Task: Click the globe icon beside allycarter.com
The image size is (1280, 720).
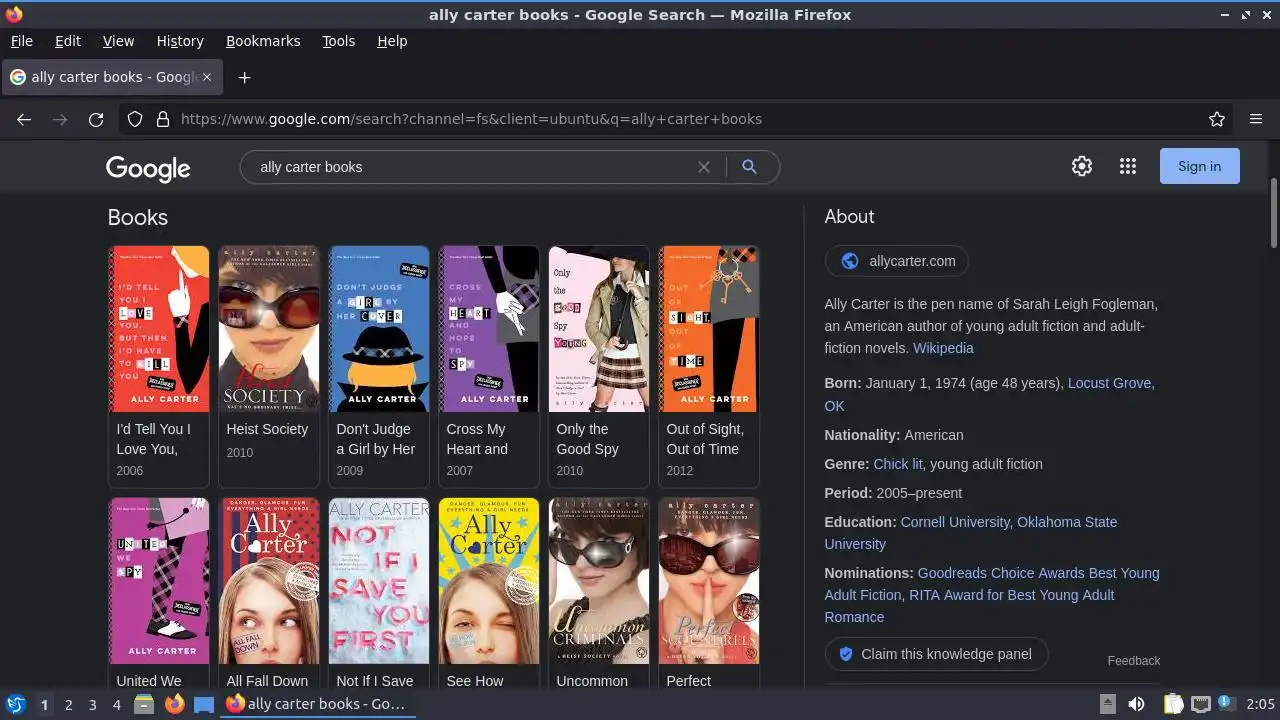Action: [x=850, y=261]
